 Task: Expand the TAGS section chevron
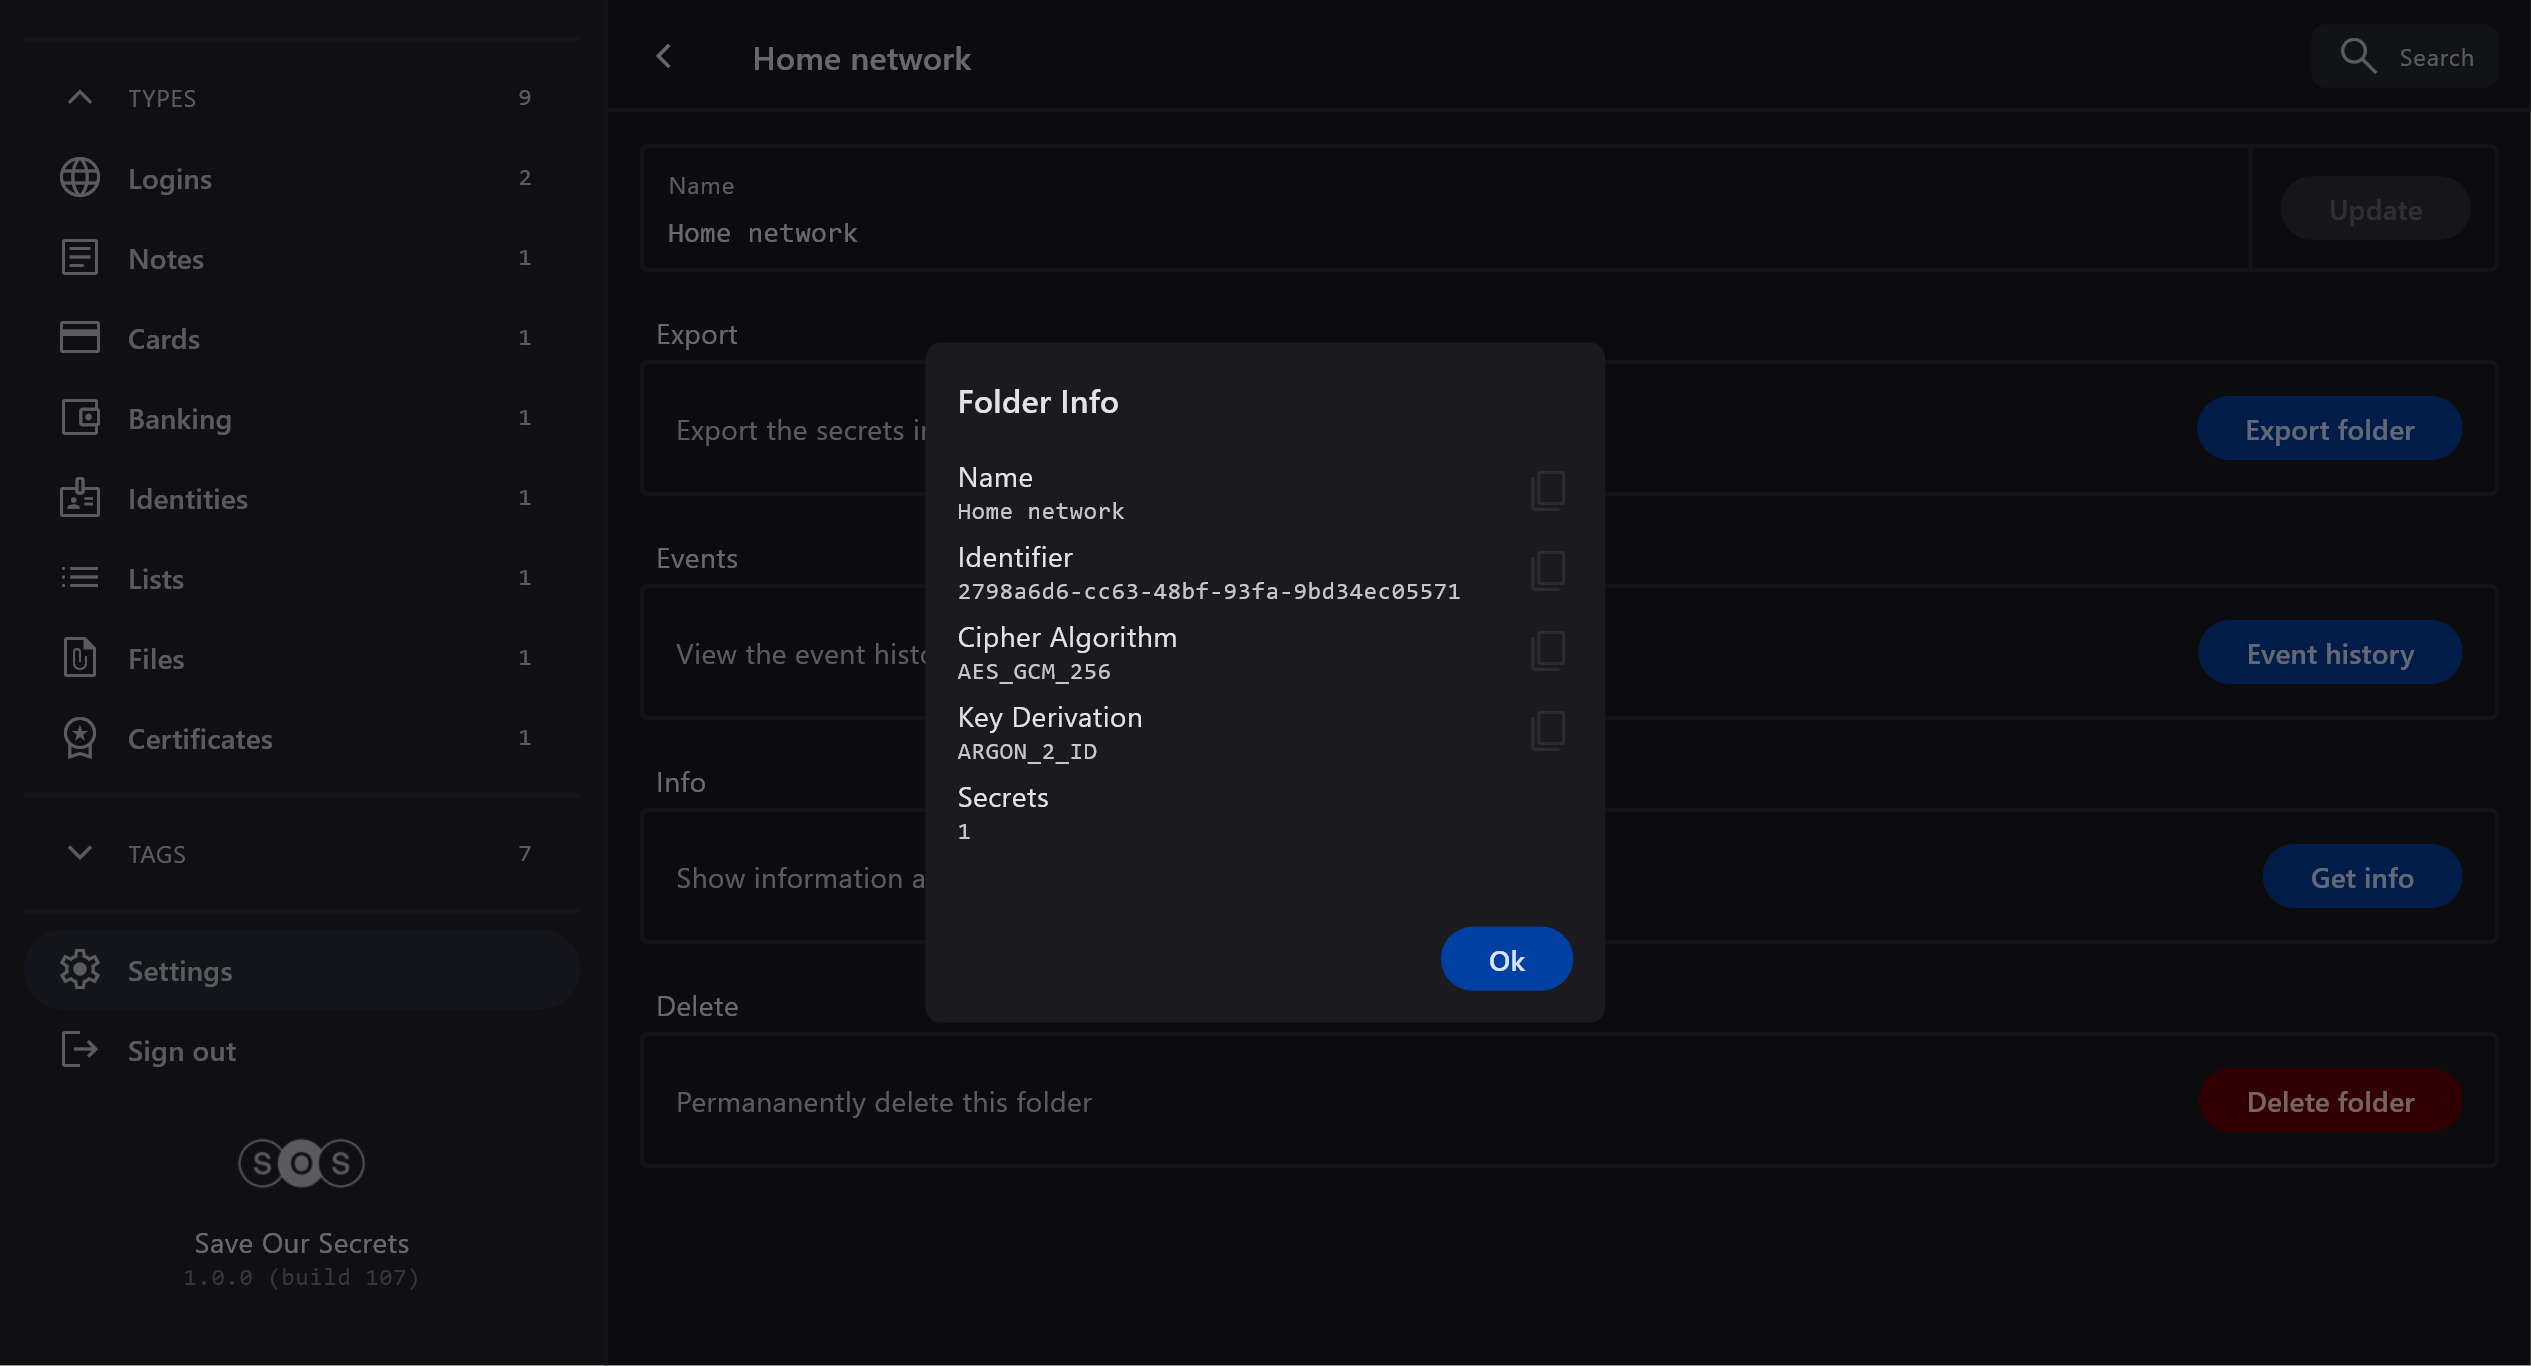click(80, 853)
